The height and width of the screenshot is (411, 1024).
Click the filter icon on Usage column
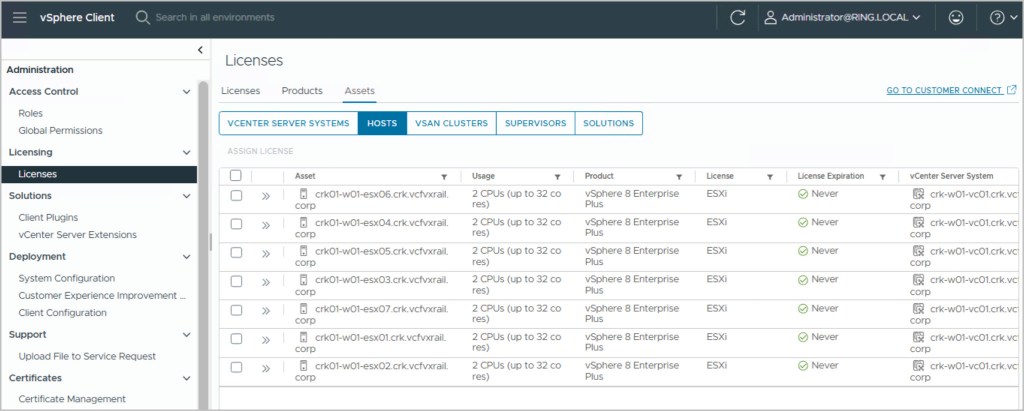[557, 176]
